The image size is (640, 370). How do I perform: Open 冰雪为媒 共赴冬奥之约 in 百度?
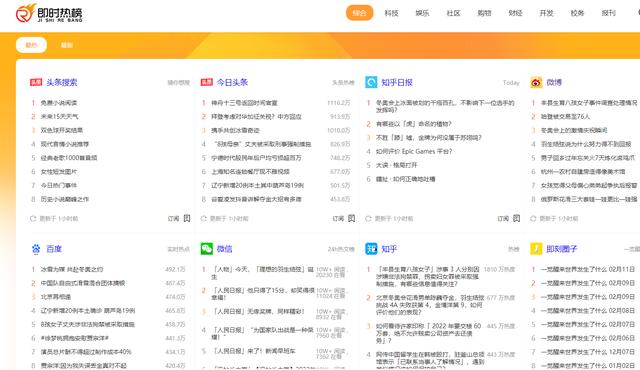point(72,269)
